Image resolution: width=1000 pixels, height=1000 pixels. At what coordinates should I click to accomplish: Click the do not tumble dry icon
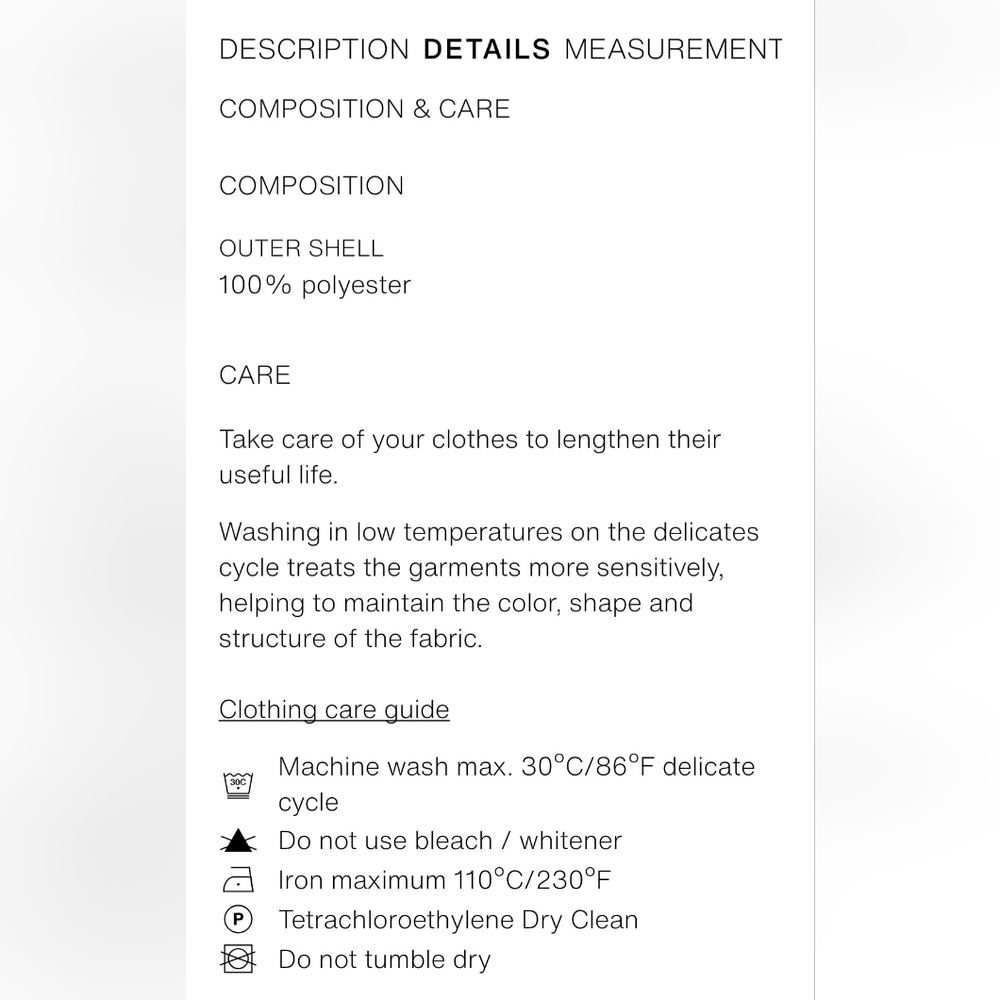coord(238,959)
